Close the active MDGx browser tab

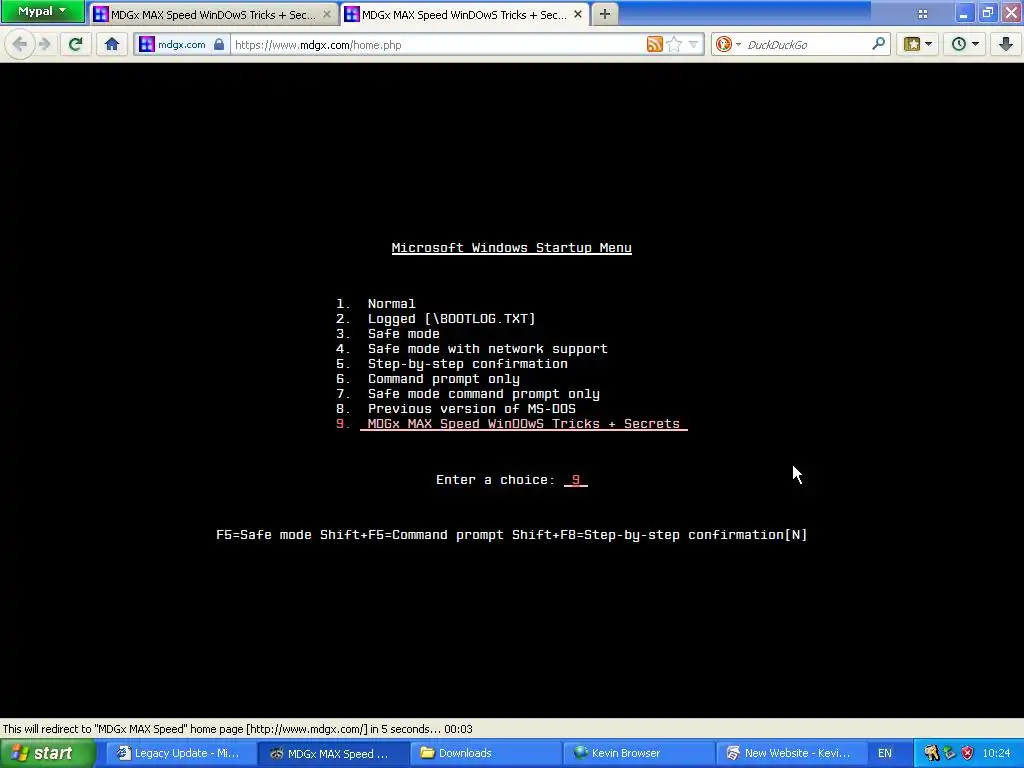tap(577, 14)
